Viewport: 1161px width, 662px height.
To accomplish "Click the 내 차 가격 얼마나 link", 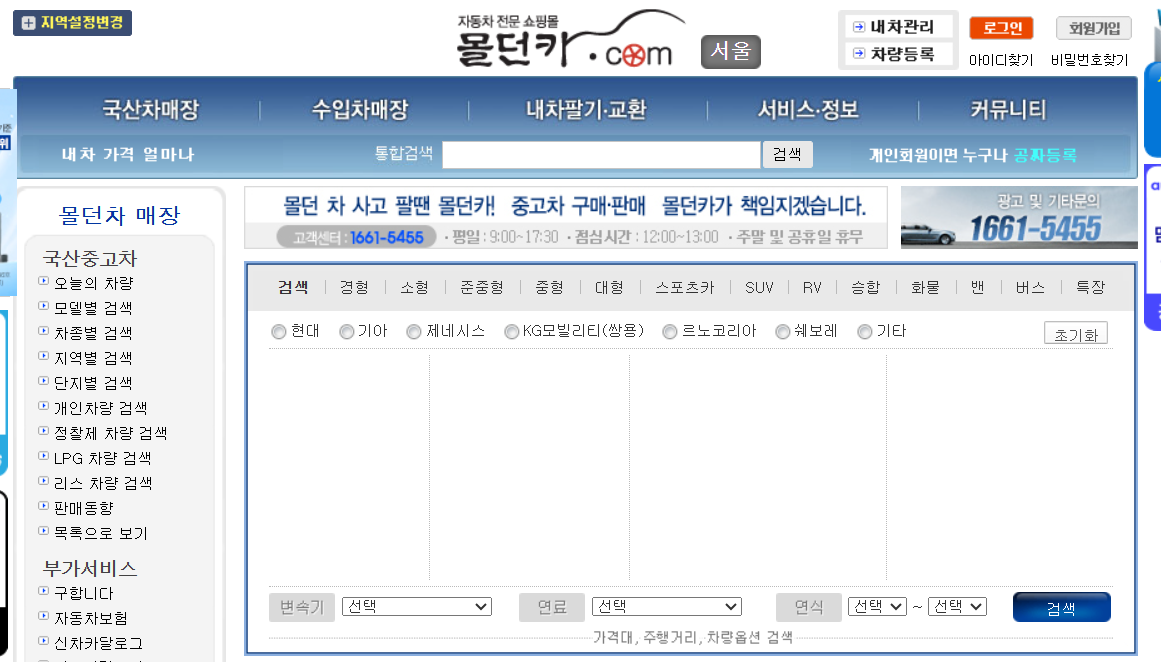I will coord(127,155).
